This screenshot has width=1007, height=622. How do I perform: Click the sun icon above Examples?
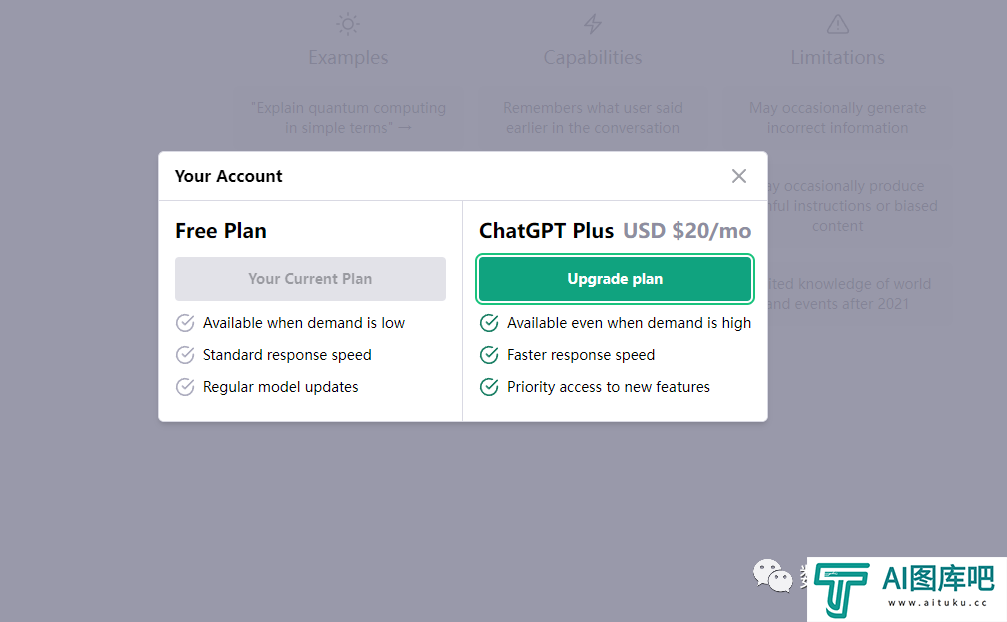pos(348,24)
